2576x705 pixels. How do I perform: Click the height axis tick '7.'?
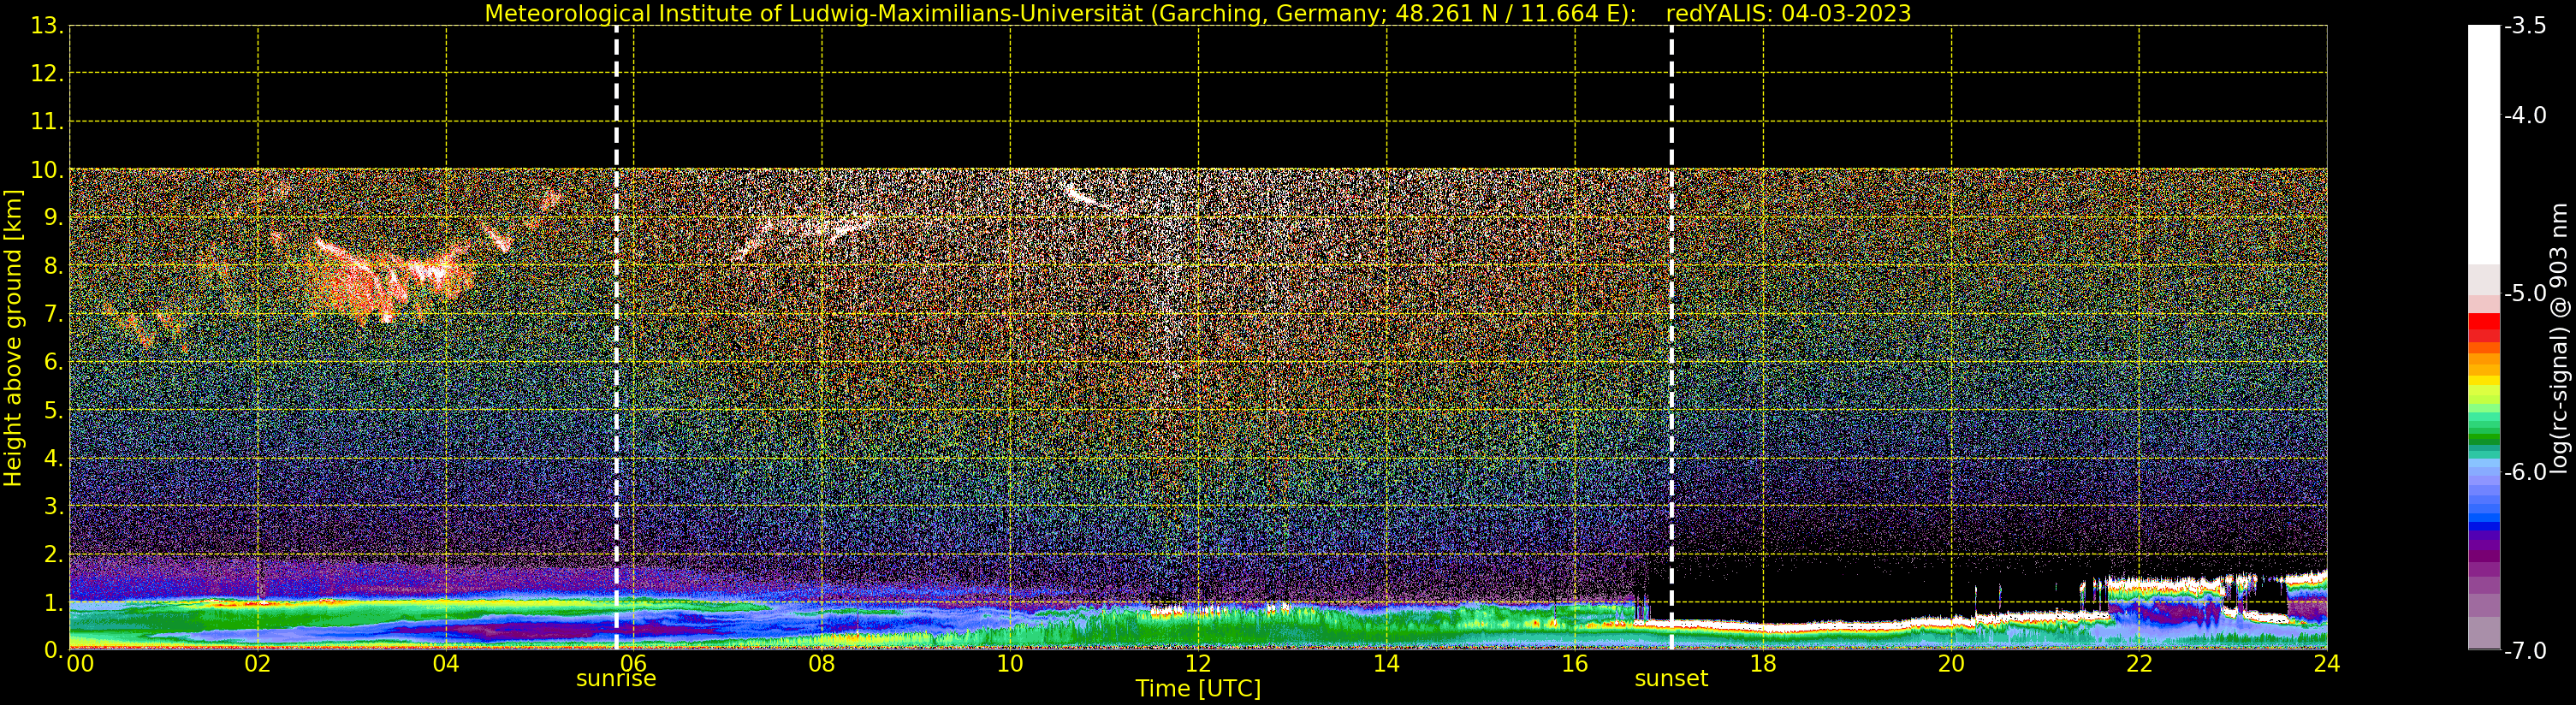tap(55, 314)
